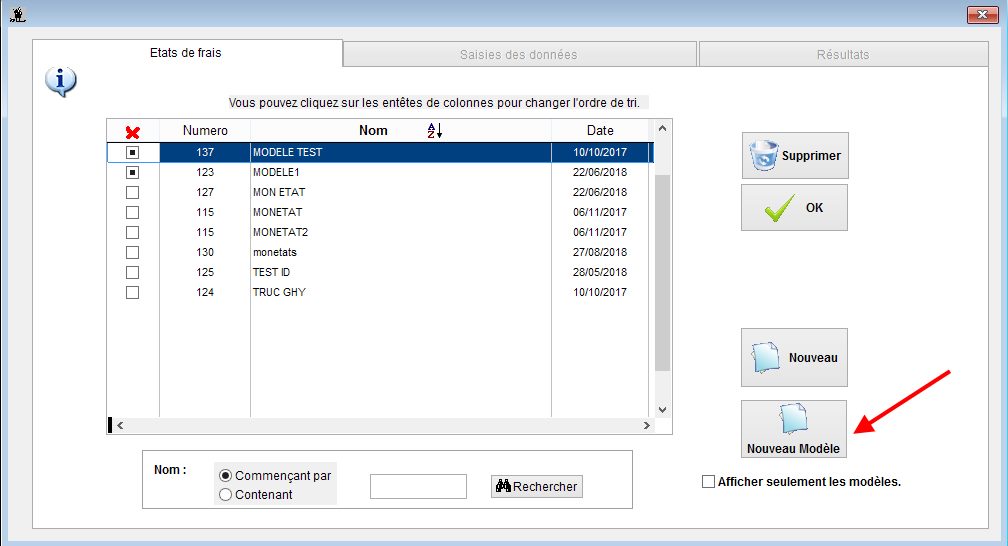Switch to the Saisies des données tab

519,54
